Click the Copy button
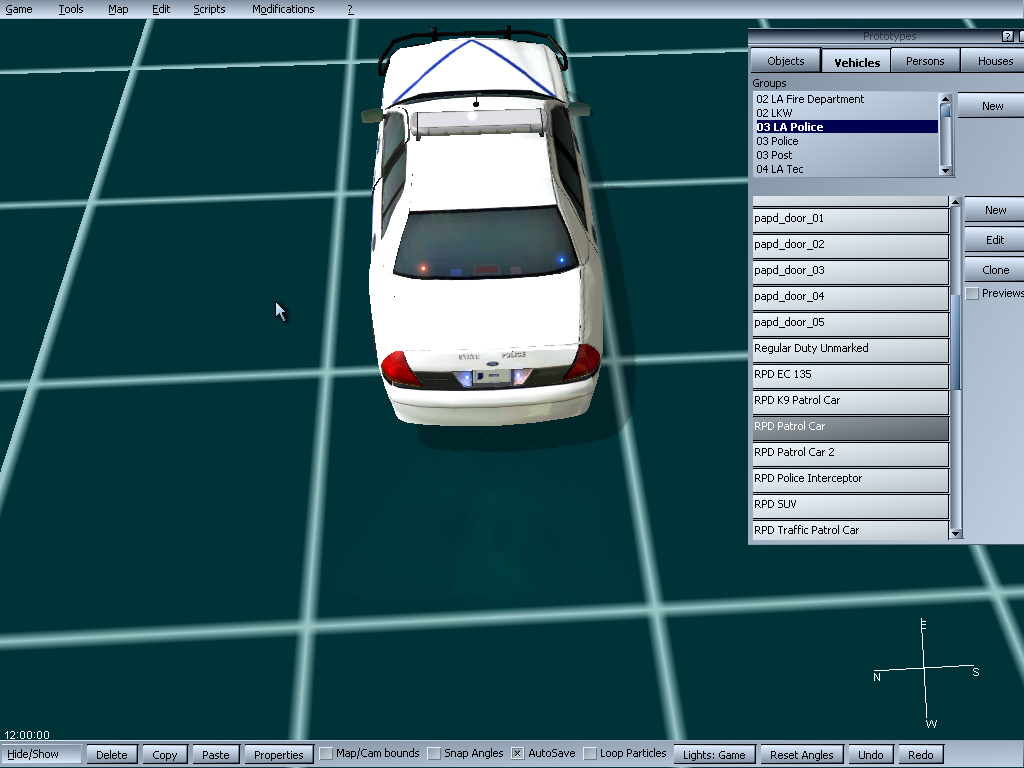This screenshot has height=768, width=1024. 165,754
